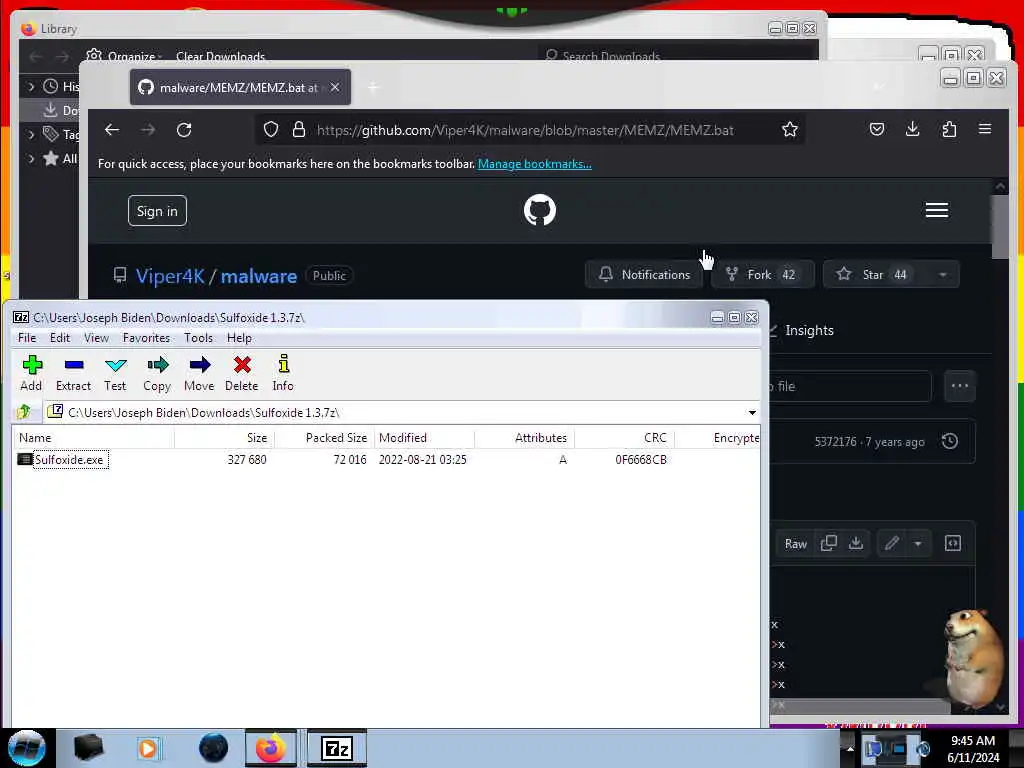The height and width of the screenshot is (768, 1024).
Task: Click the Pocket save icon in Firefox
Action: [876, 129]
